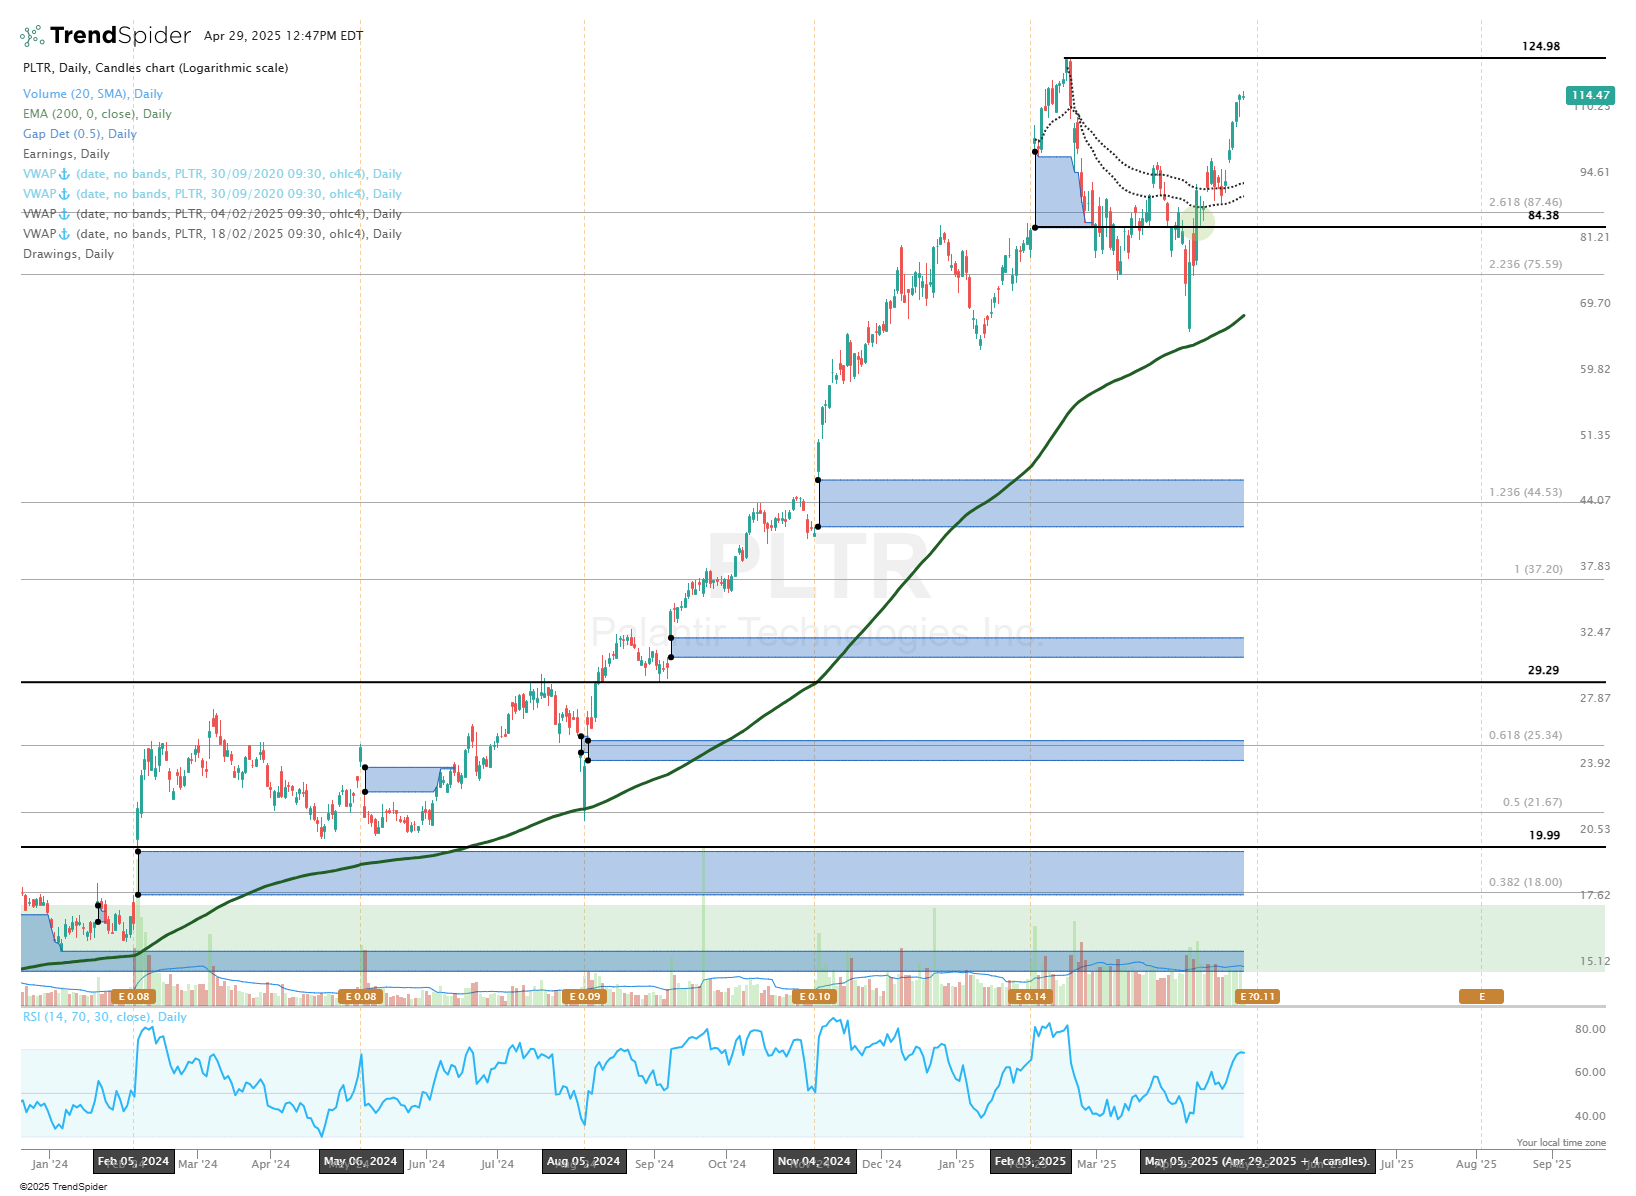The width and height of the screenshot is (1636, 1196).
Task: Click anchor icon on VWAP 18/02/2025 indicator
Action: [64, 234]
